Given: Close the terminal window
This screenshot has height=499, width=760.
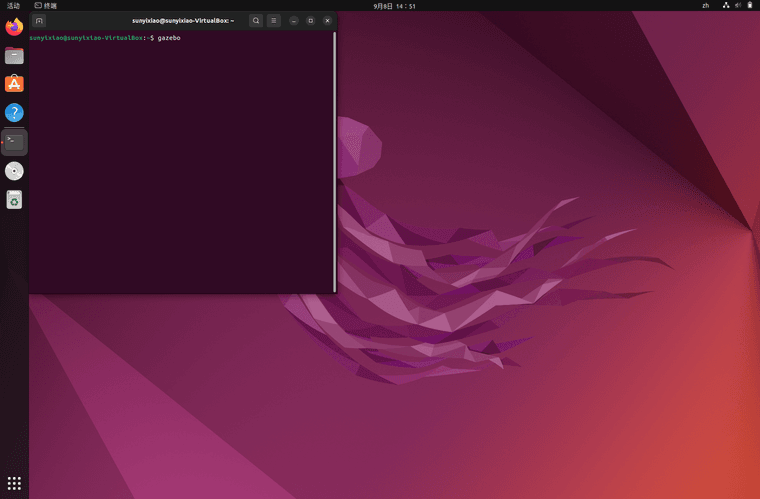Looking at the screenshot, I should [328, 21].
